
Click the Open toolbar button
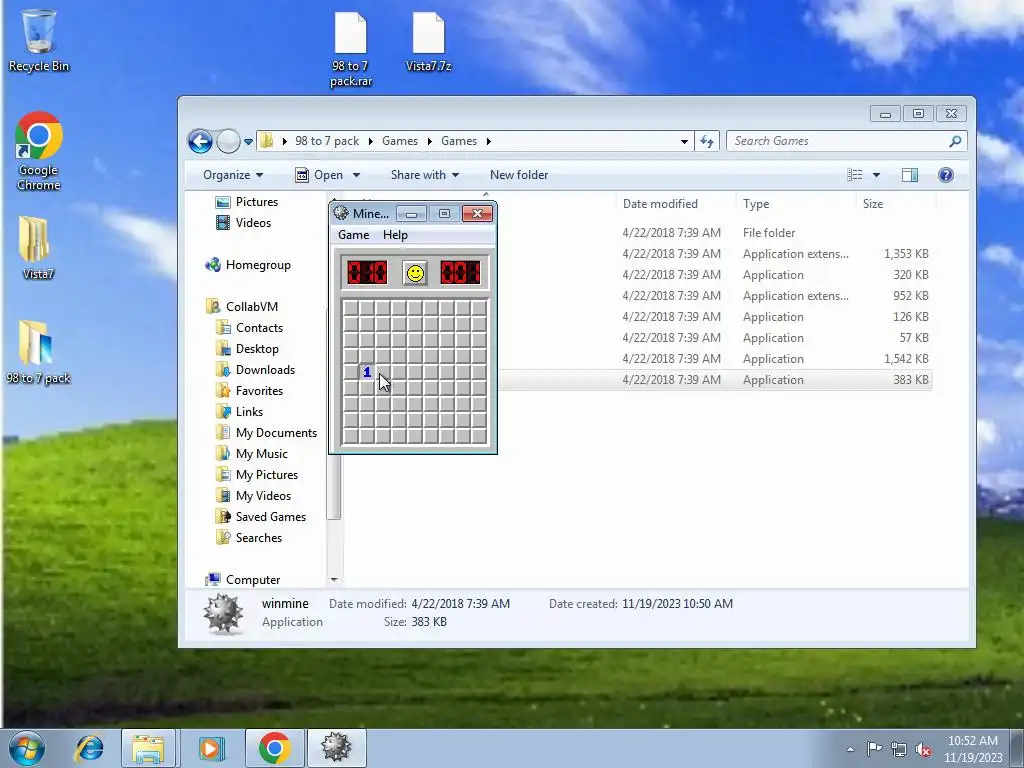tap(319, 175)
